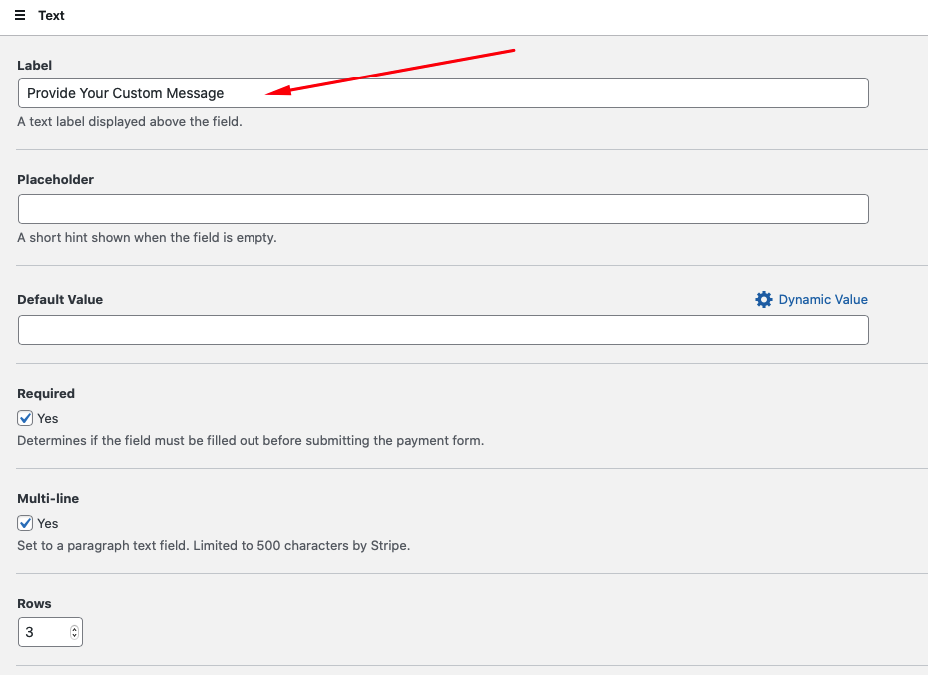928x675 pixels.
Task: Toggle the Multi-line Yes checkbox
Action: click(x=25, y=523)
